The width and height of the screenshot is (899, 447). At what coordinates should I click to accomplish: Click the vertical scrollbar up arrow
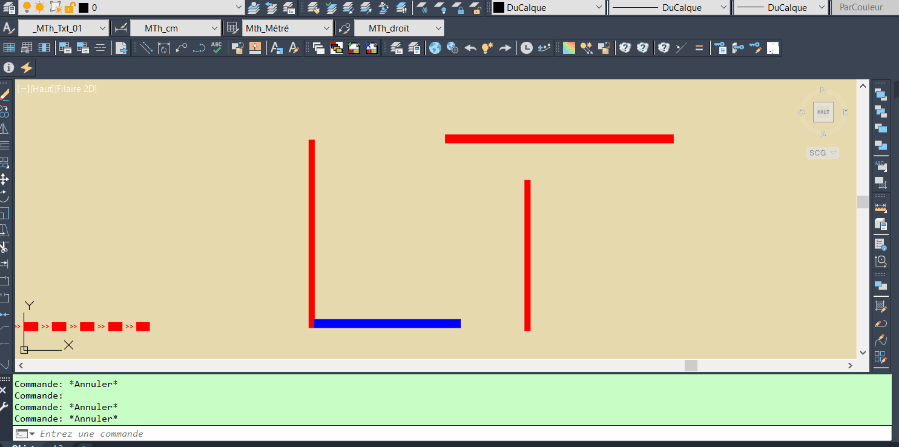click(x=862, y=85)
